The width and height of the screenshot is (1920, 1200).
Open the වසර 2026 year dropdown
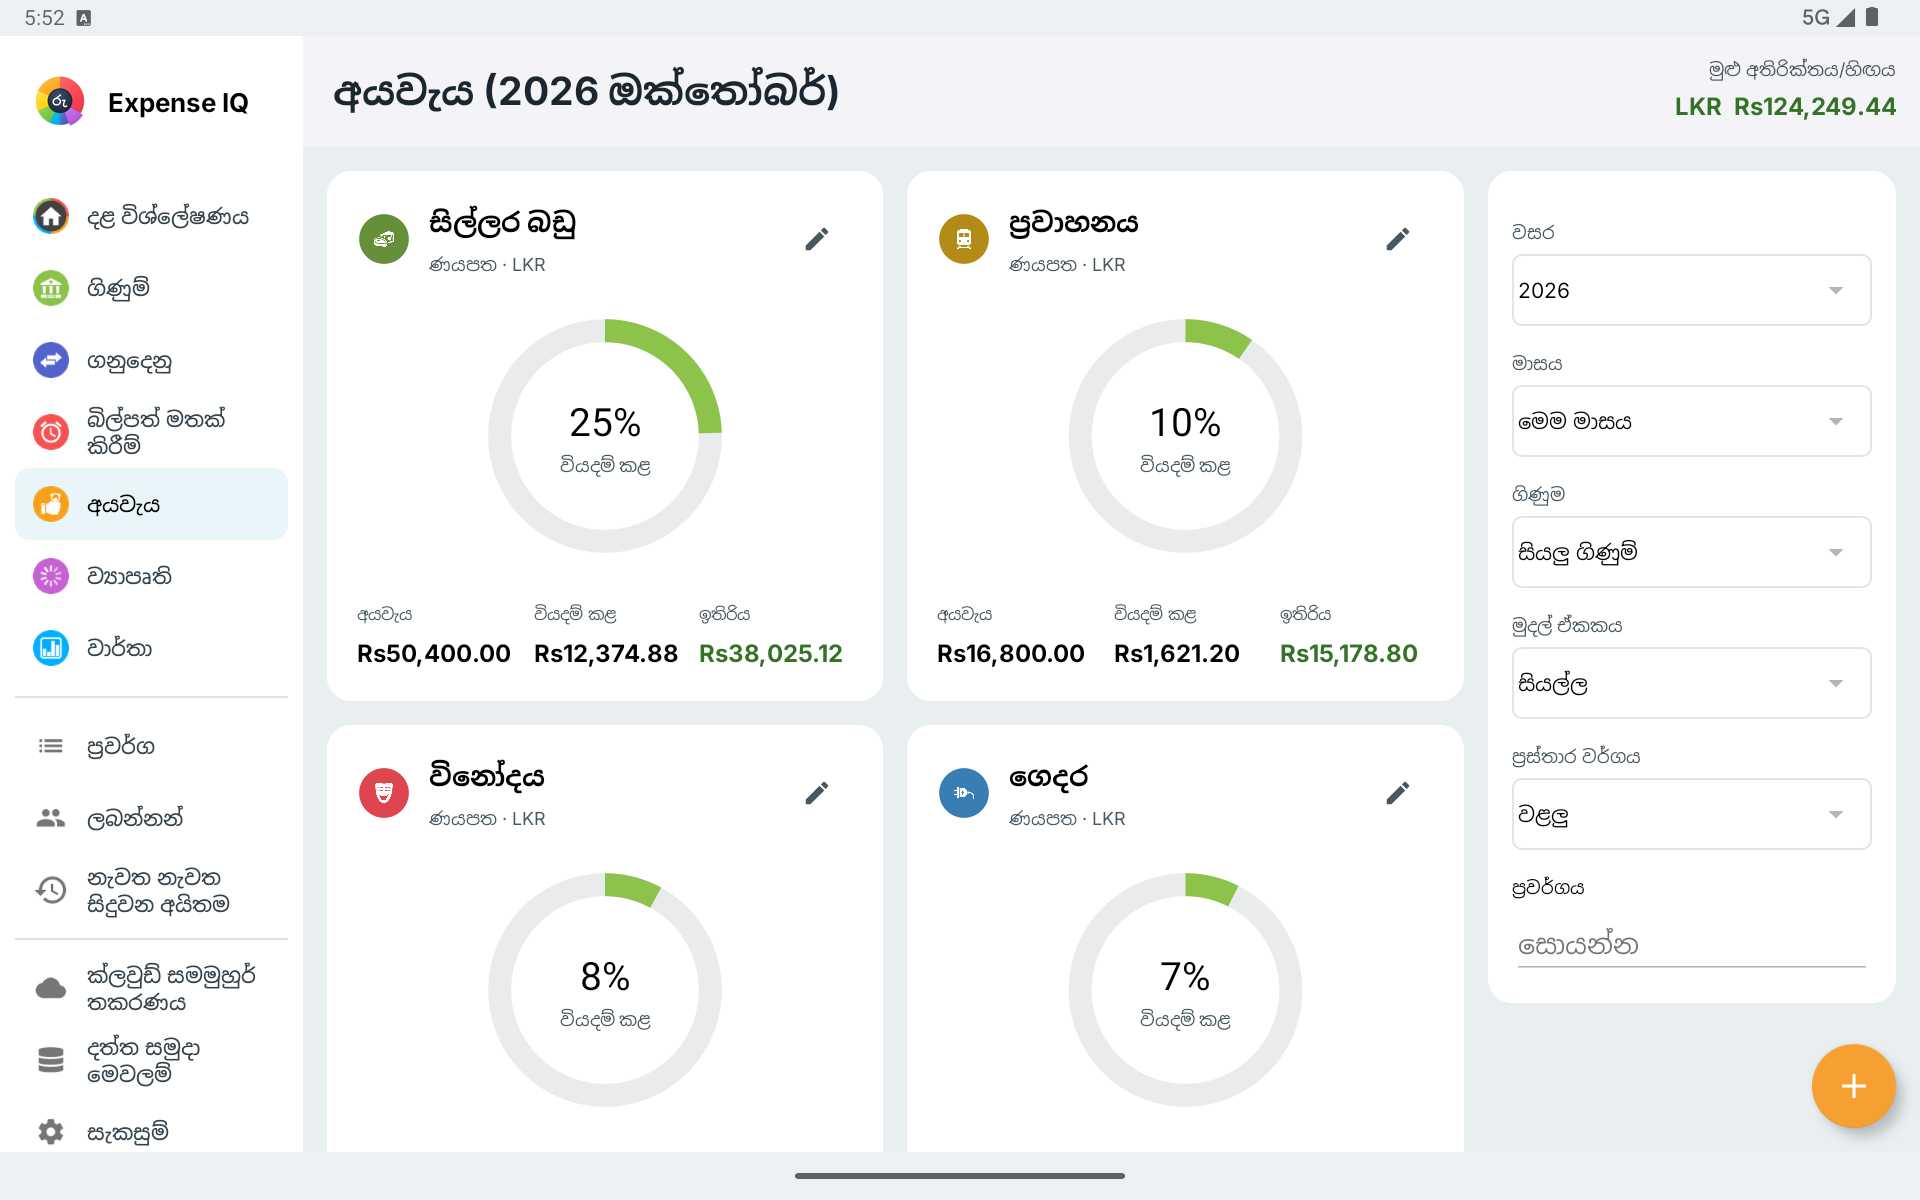1691,290
